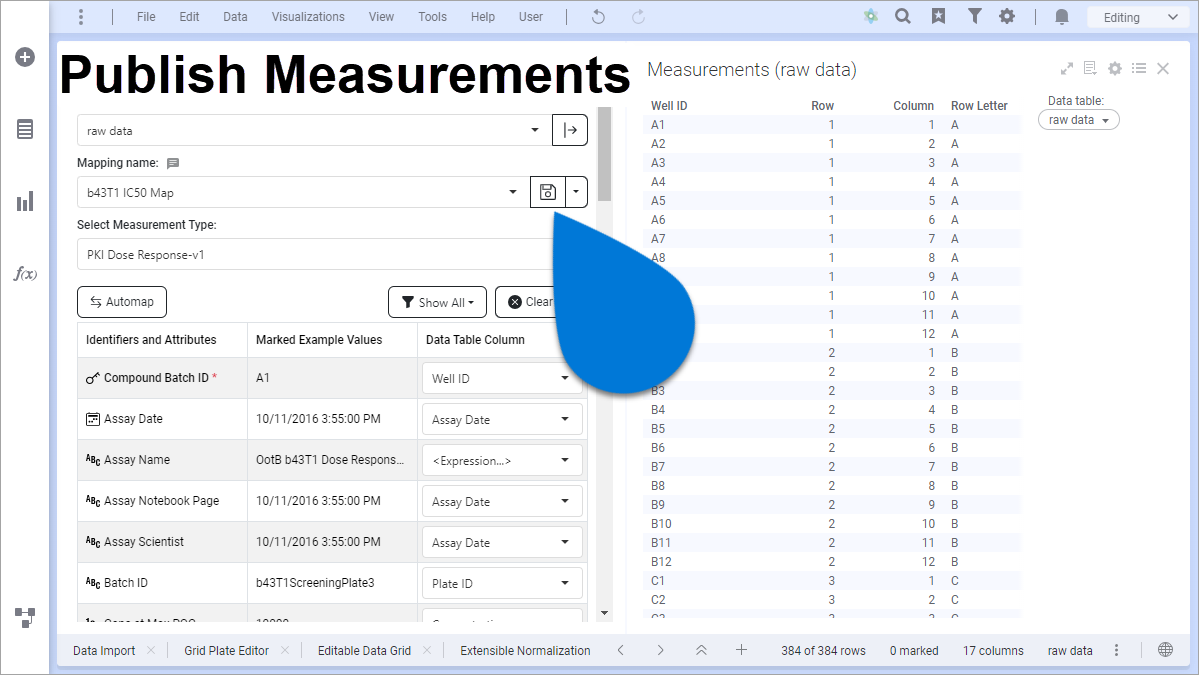1199x675 pixels.
Task: Open the recommendations sparkle icon
Action: pos(871,16)
